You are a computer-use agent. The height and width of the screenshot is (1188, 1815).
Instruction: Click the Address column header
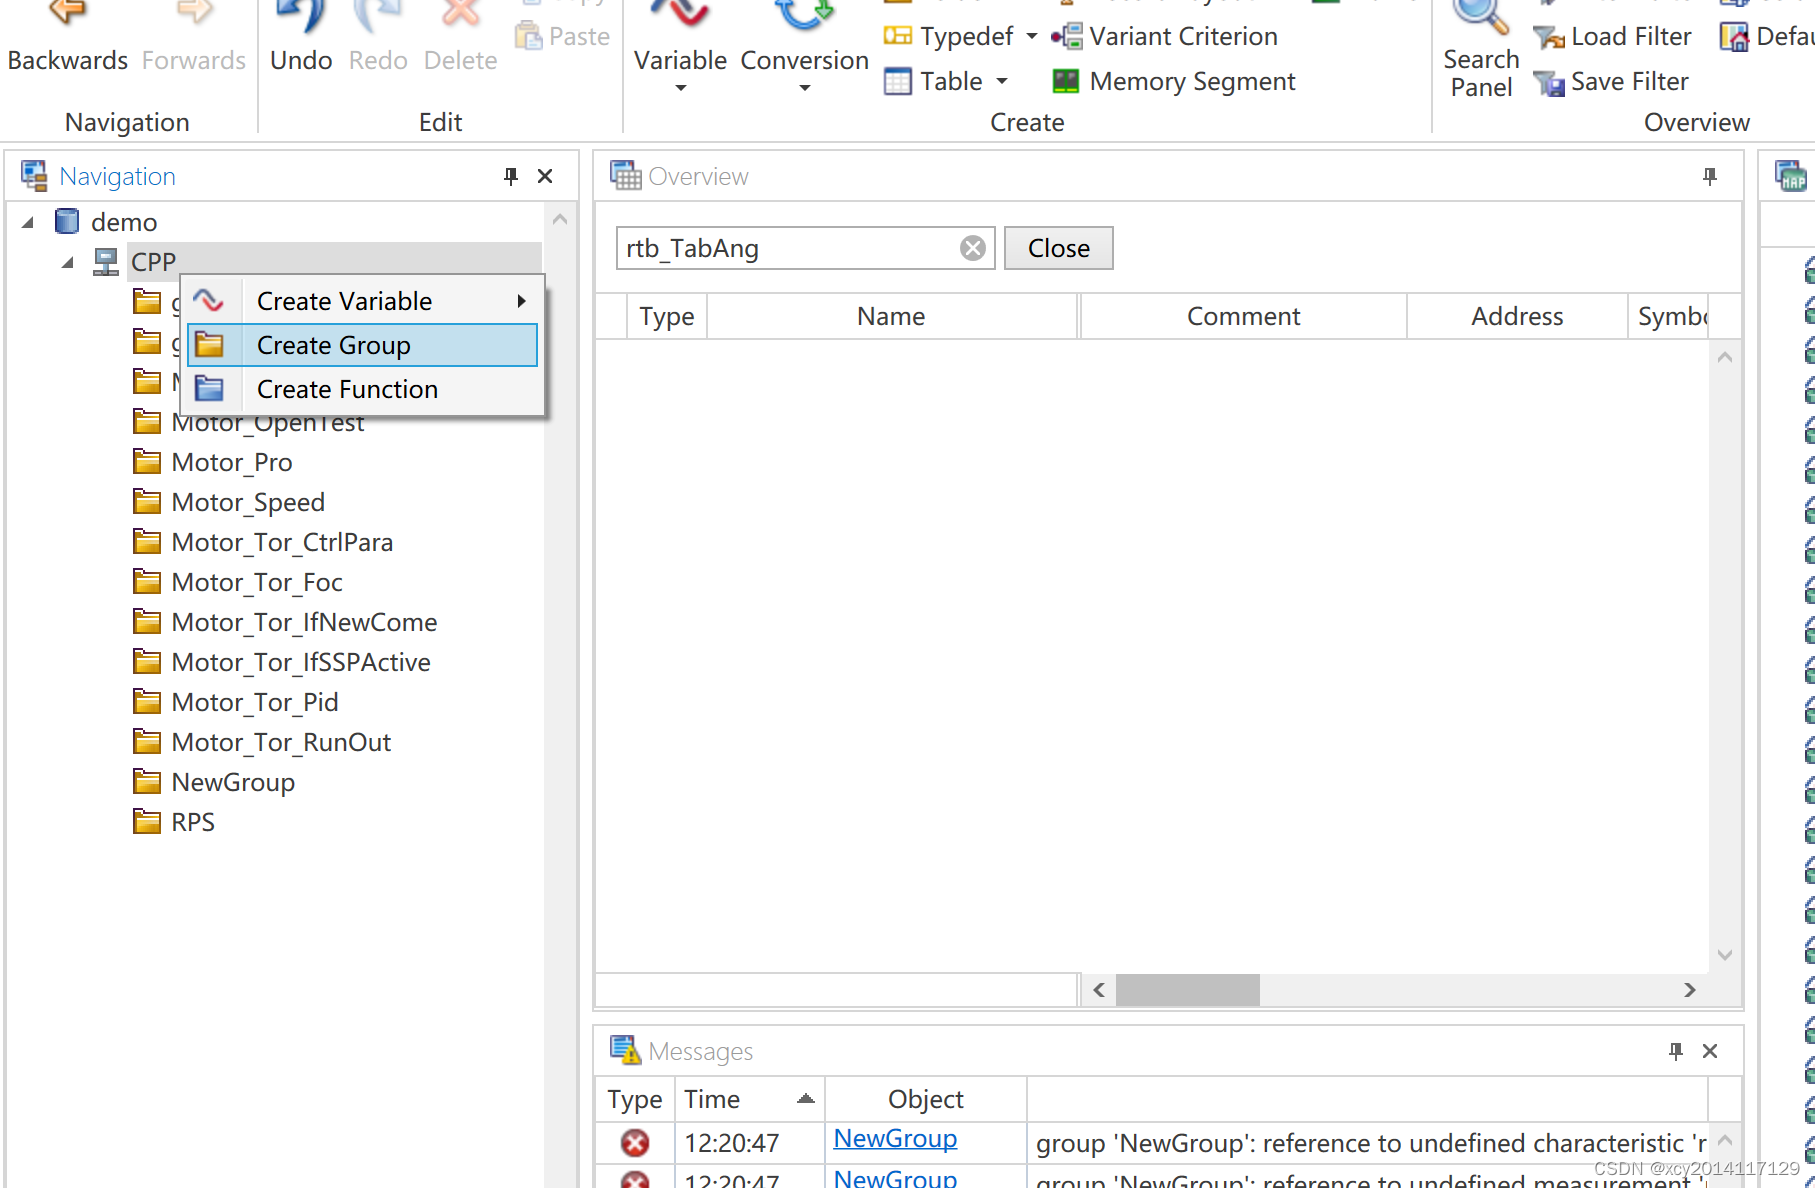[x=1516, y=316]
